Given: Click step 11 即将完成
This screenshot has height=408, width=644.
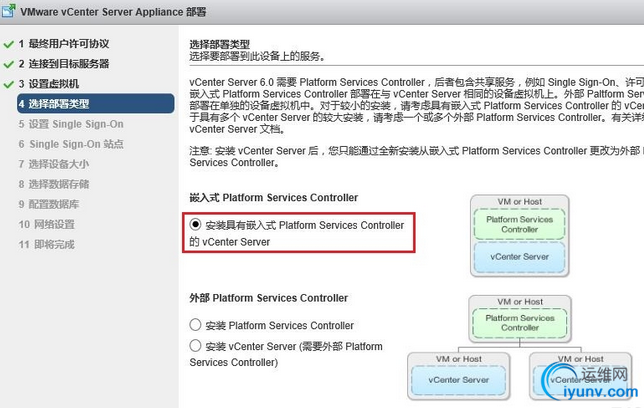Looking at the screenshot, I should click(46, 245).
